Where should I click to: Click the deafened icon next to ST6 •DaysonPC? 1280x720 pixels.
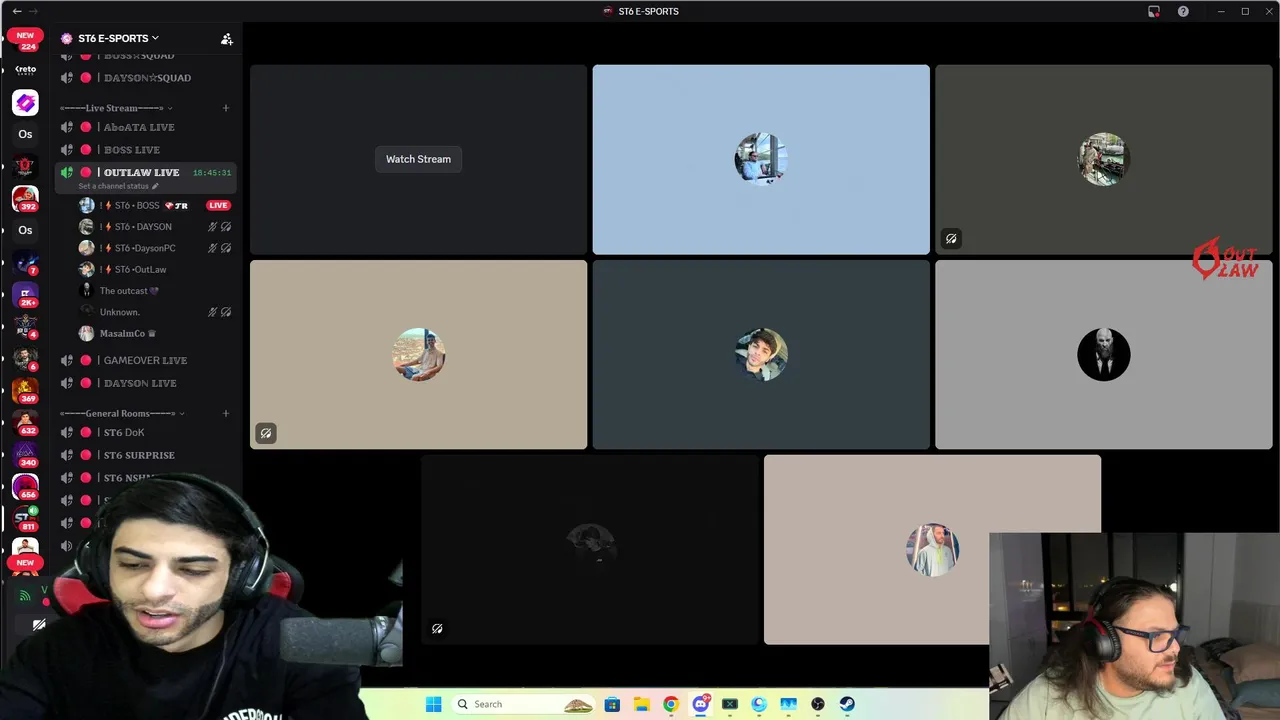(x=226, y=248)
